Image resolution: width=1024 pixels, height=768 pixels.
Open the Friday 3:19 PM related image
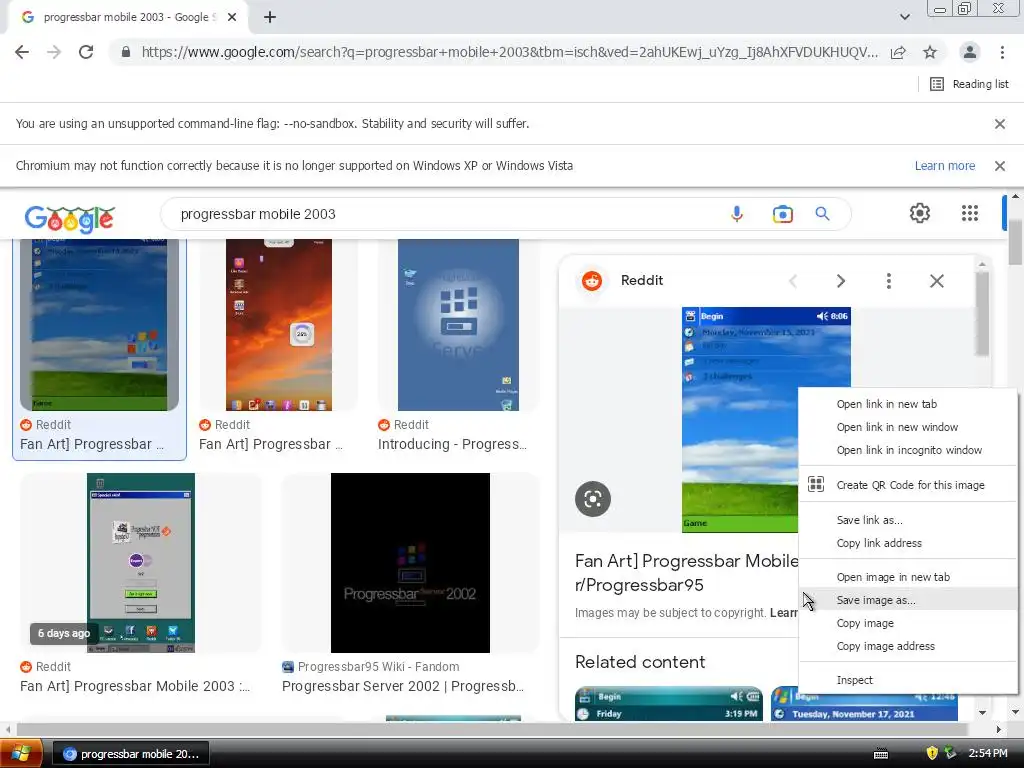click(669, 704)
